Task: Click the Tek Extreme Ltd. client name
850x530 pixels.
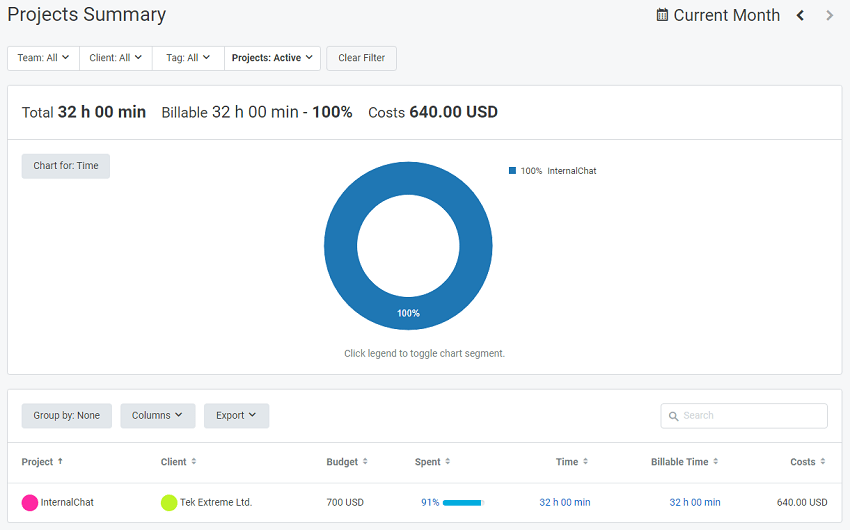Action: click(x=216, y=502)
